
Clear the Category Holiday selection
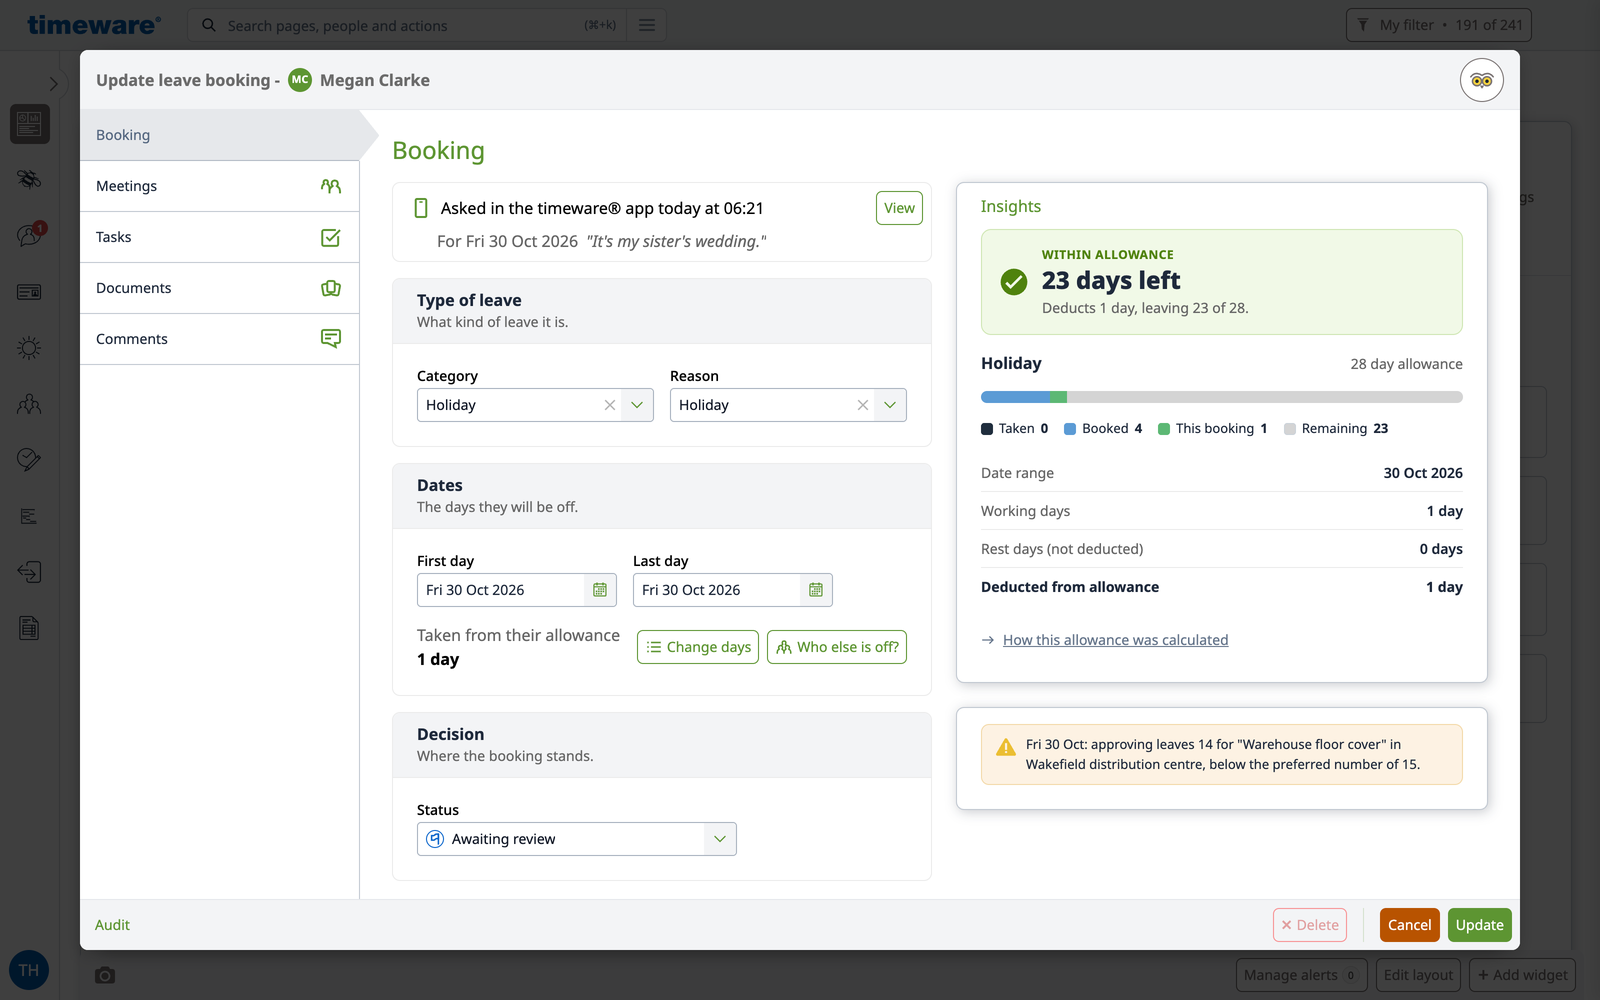pyautogui.click(x=610, y=405)
